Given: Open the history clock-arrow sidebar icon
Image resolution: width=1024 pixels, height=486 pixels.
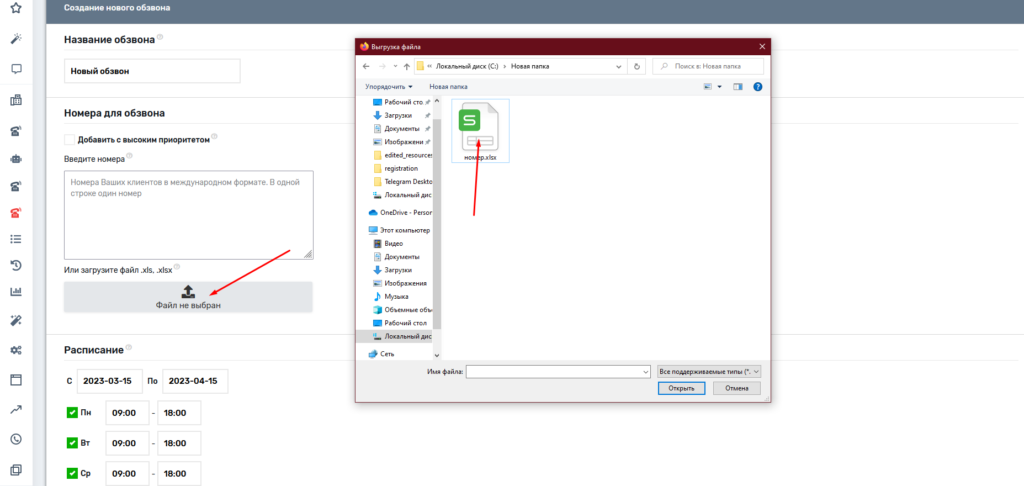Looking at the screenshot, I should tap(16, 265).
